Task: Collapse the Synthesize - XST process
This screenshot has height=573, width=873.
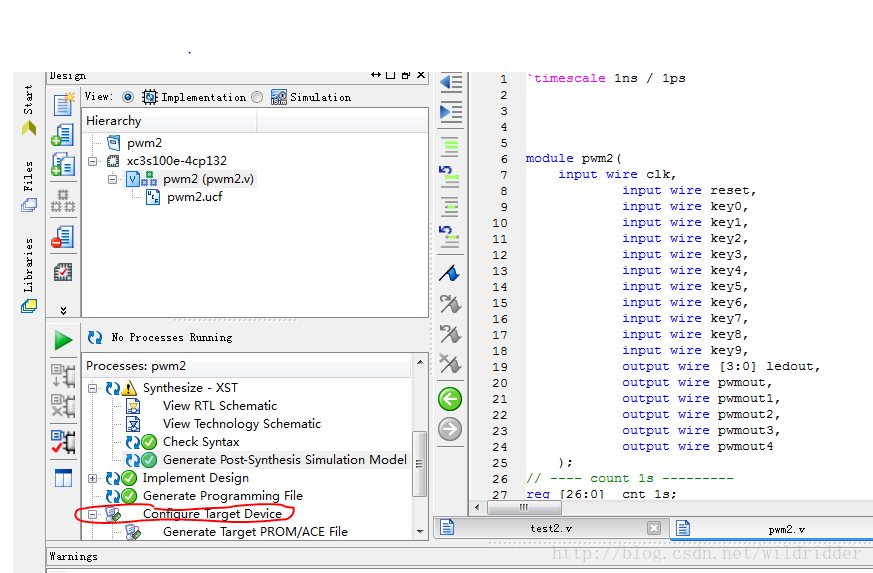Action: click(93, 388)
